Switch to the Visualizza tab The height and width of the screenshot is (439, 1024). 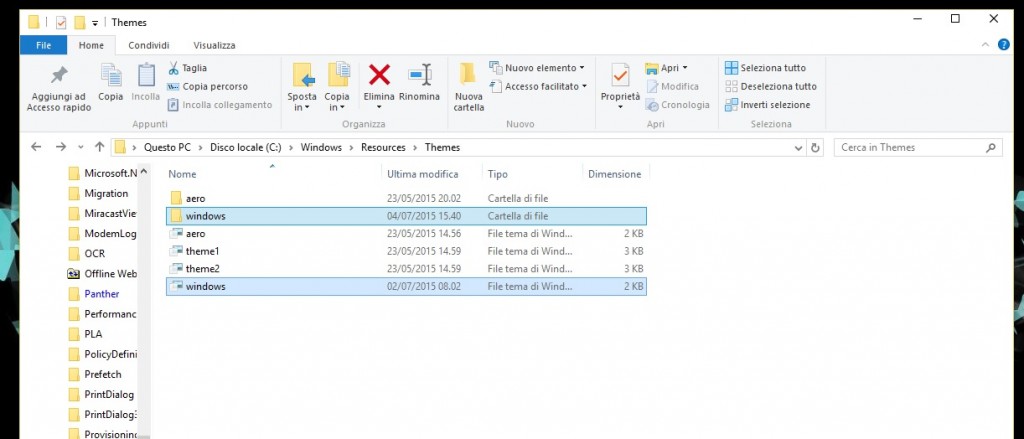[214, 45]
